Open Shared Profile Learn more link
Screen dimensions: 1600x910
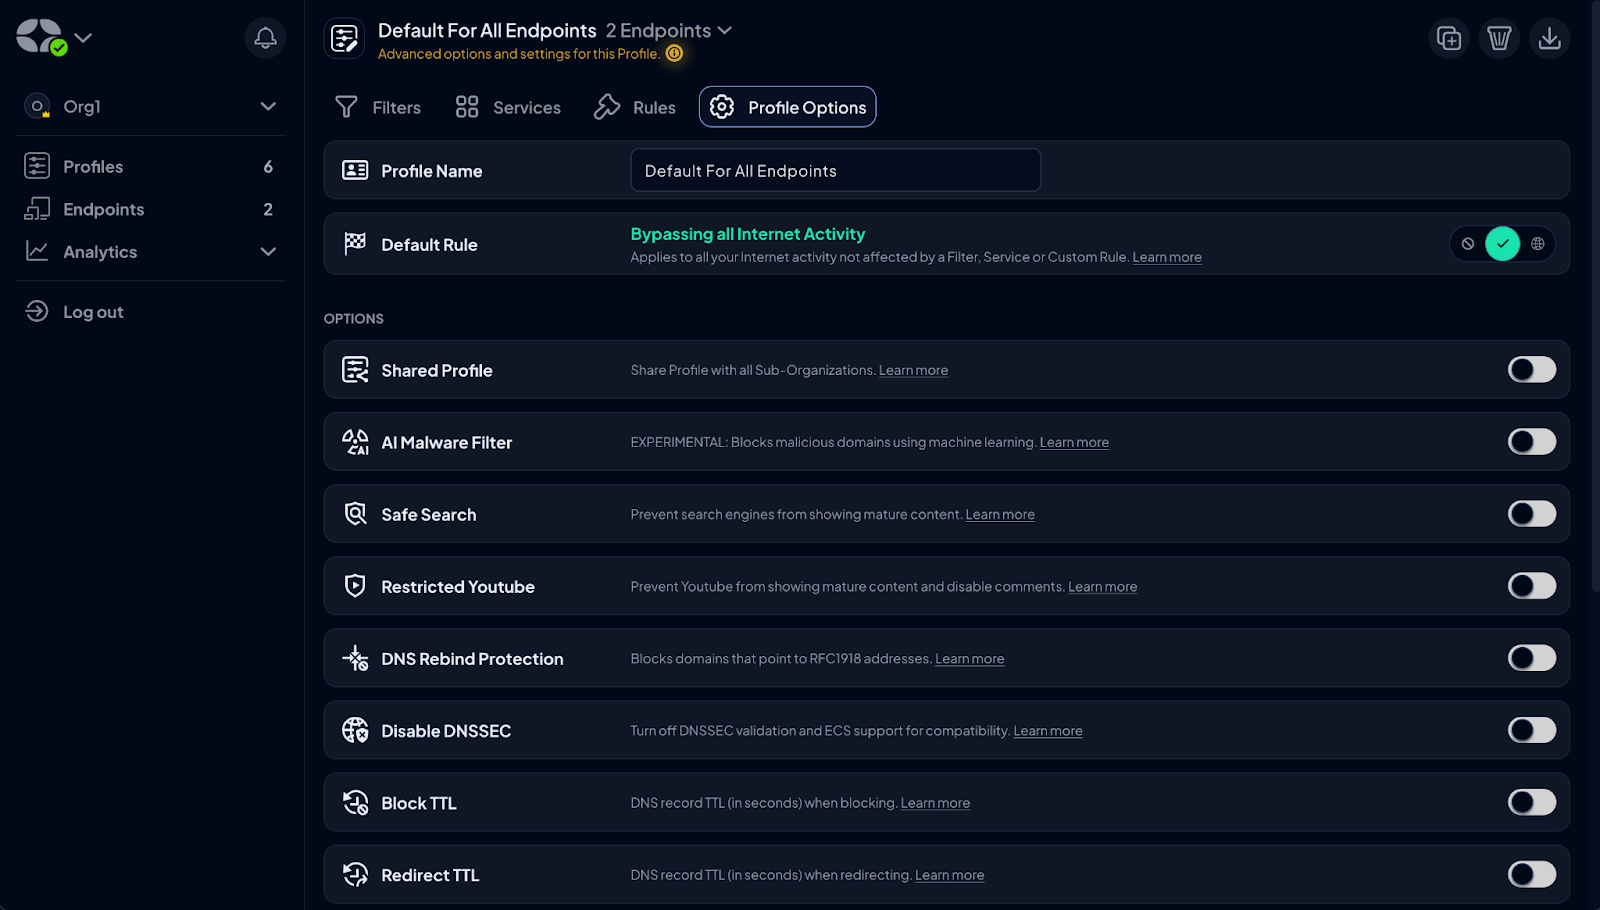tap(913, 370)
